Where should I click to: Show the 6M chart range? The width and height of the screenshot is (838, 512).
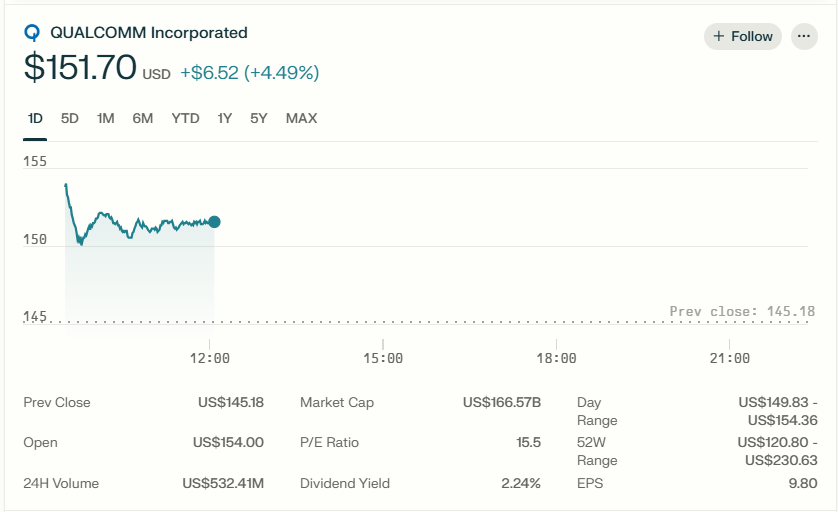coord(143,118)
